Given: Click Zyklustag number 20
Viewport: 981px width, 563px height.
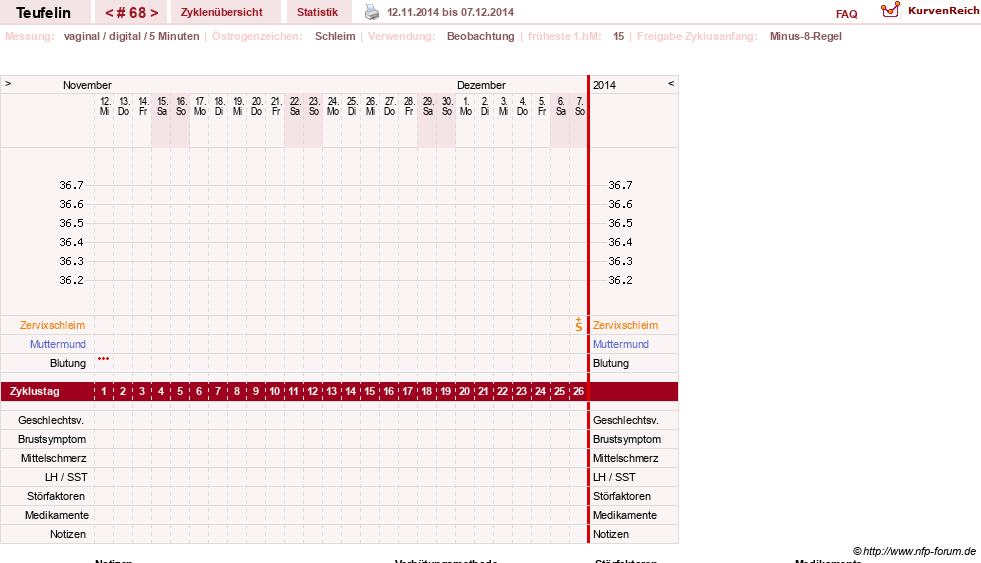Looking at the screenshot, I should [x=464, y=392].
